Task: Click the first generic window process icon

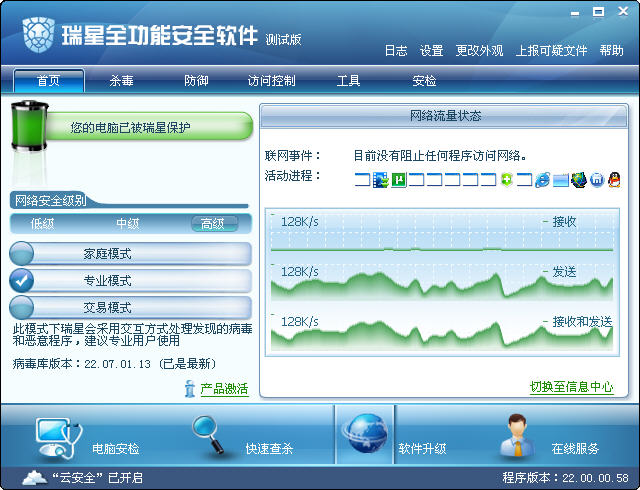Action: coord(362,180)
